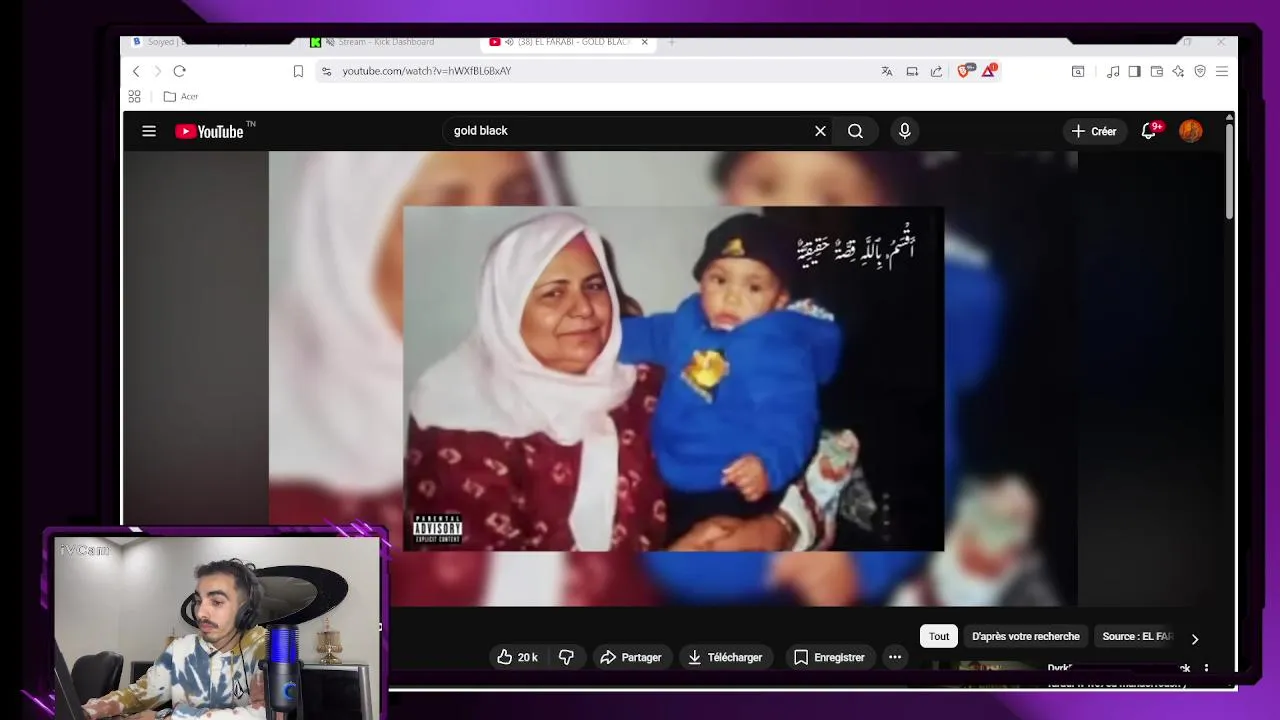
Task: Dislike the video with the thumbs-down
Action: [x=566, y=657]
